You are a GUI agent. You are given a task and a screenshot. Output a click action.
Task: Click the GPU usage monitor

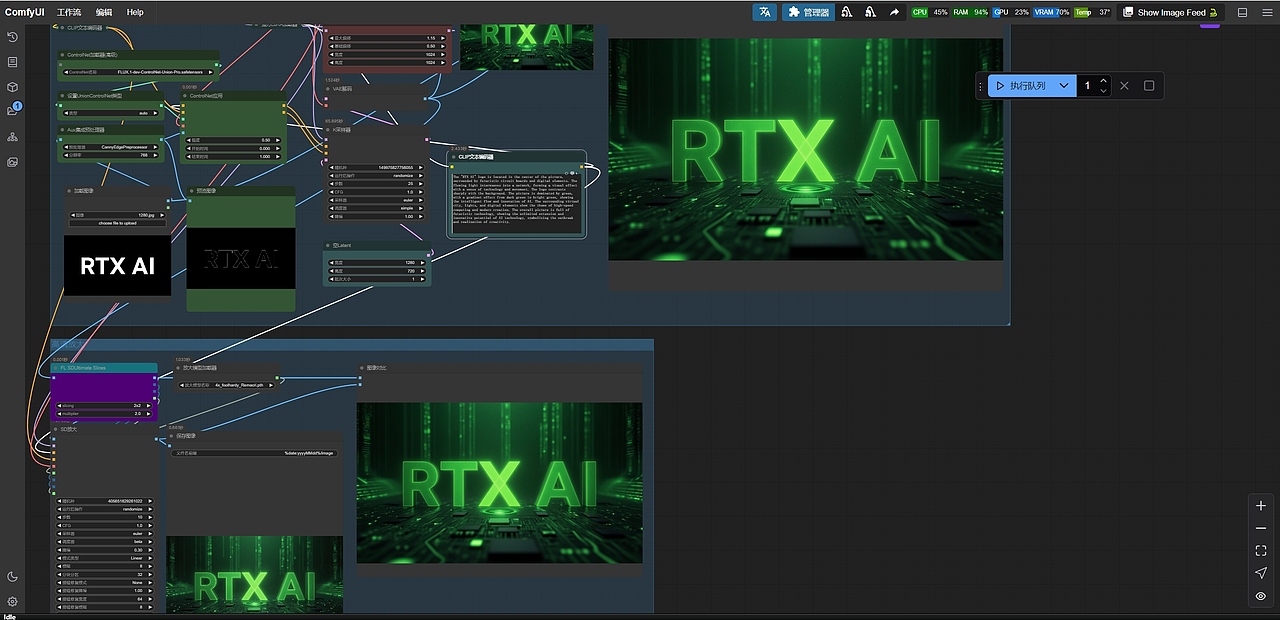tap(1011, 12)
